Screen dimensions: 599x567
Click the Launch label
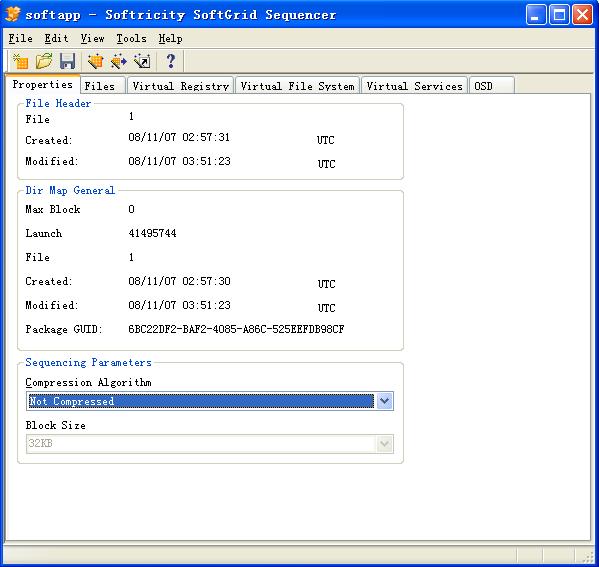[x=44, y=233]
